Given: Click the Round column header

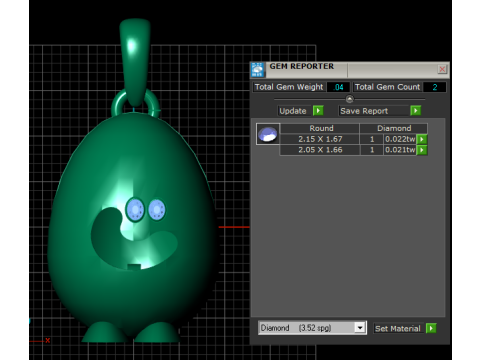Looking at the screenshot, I should [320, 128].
